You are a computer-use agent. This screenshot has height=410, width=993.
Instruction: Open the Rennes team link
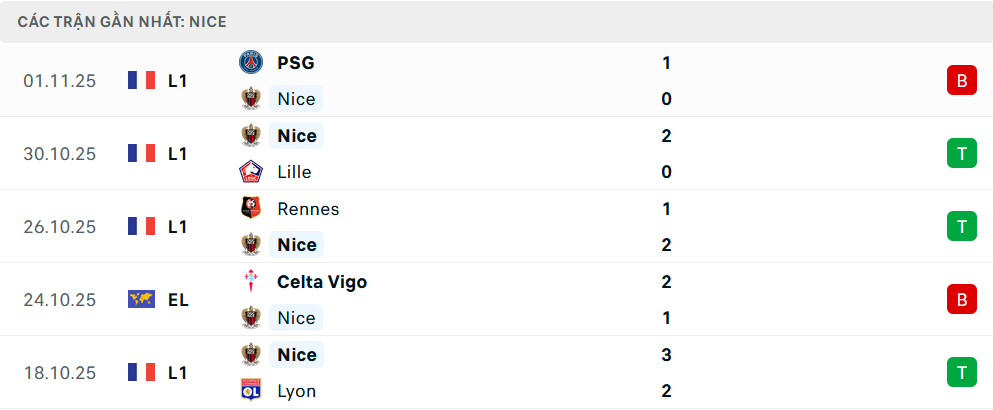tap(308, 209)
